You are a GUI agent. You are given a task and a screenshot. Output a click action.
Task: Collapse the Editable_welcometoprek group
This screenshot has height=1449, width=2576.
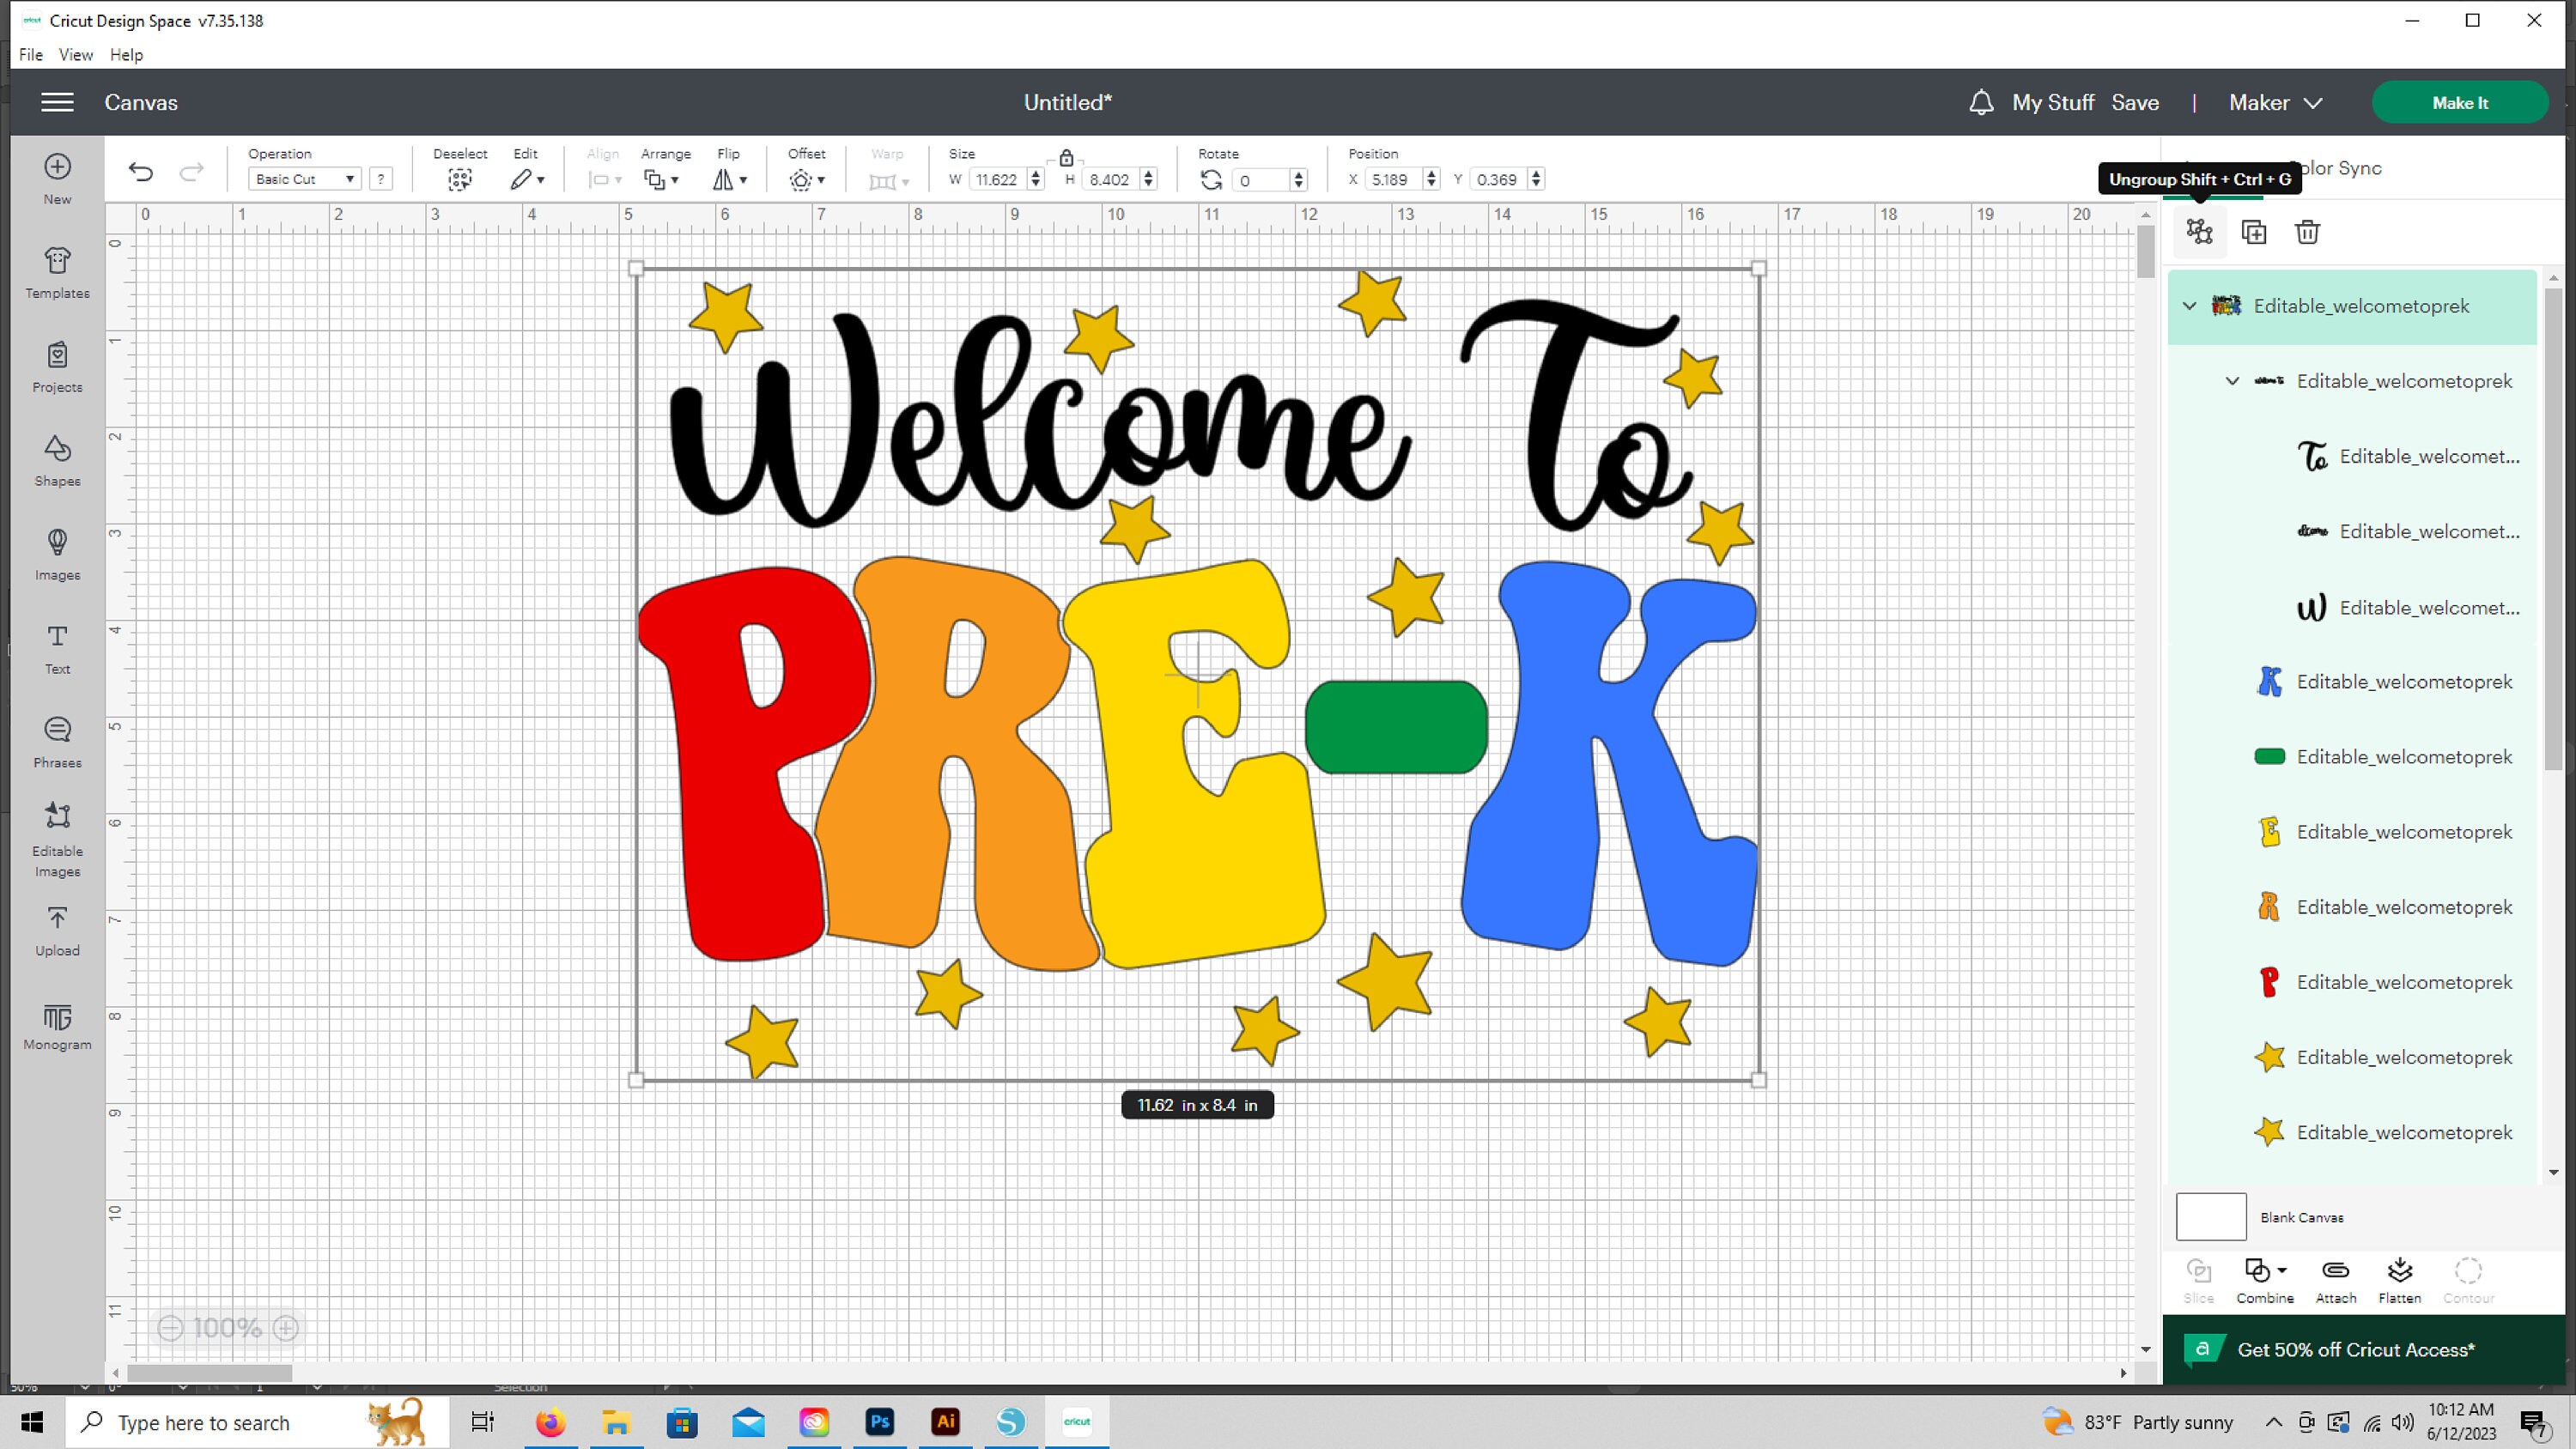[x=2190, y=306]
